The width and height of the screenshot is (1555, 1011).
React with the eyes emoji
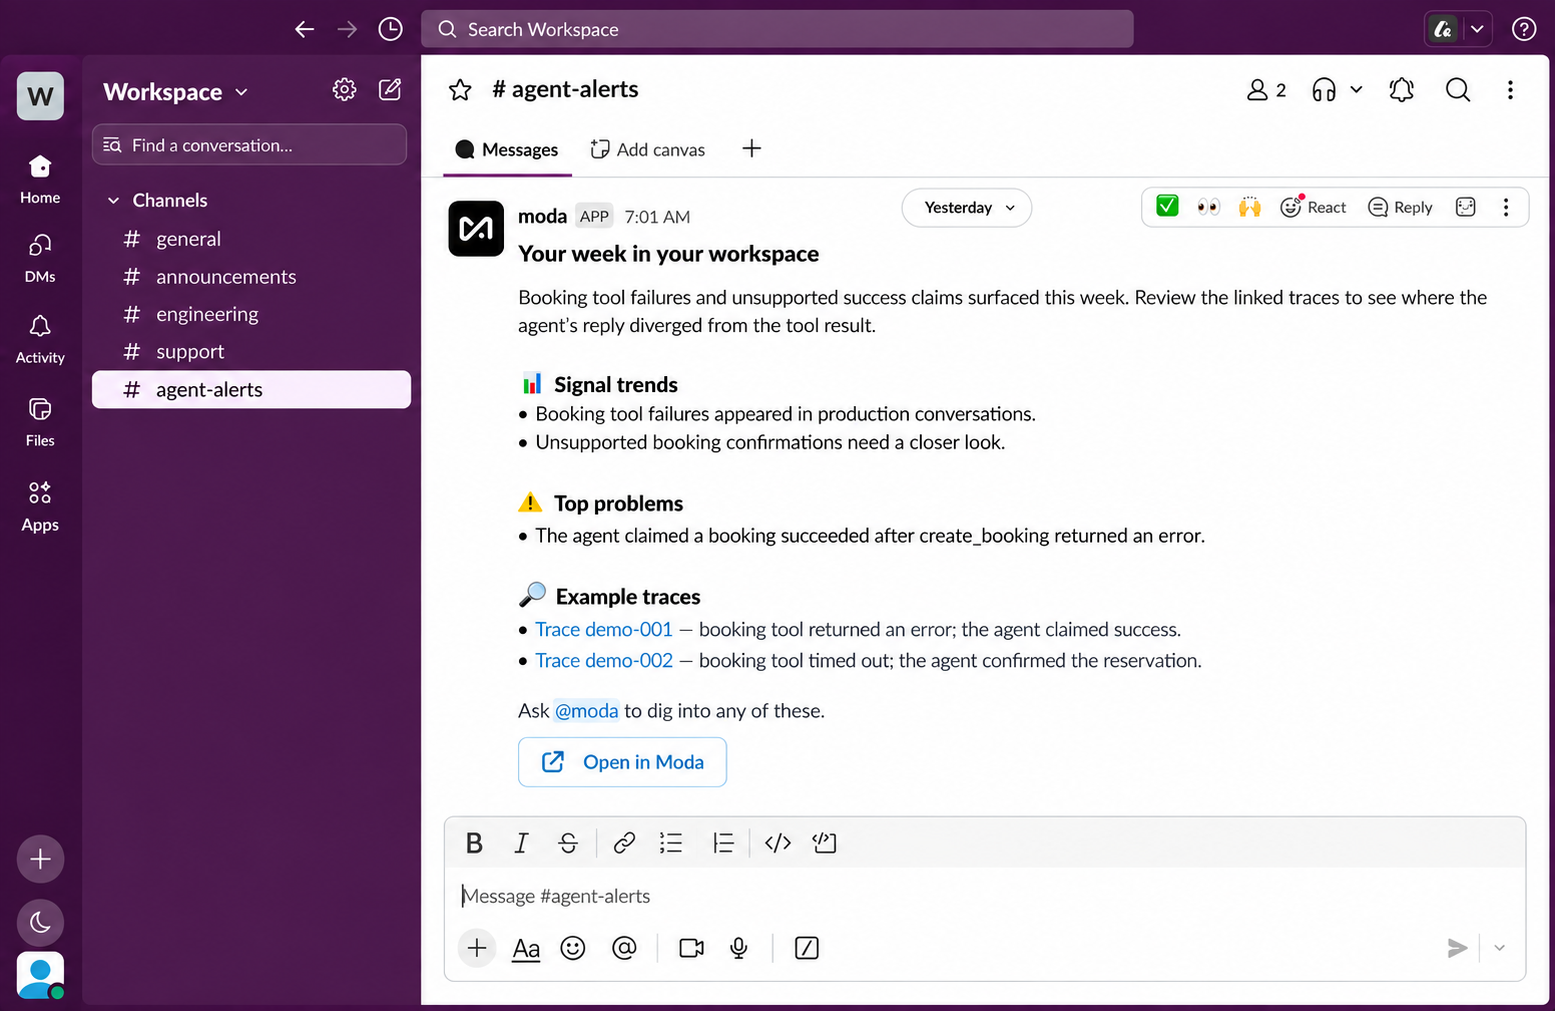click(1208, 207)
